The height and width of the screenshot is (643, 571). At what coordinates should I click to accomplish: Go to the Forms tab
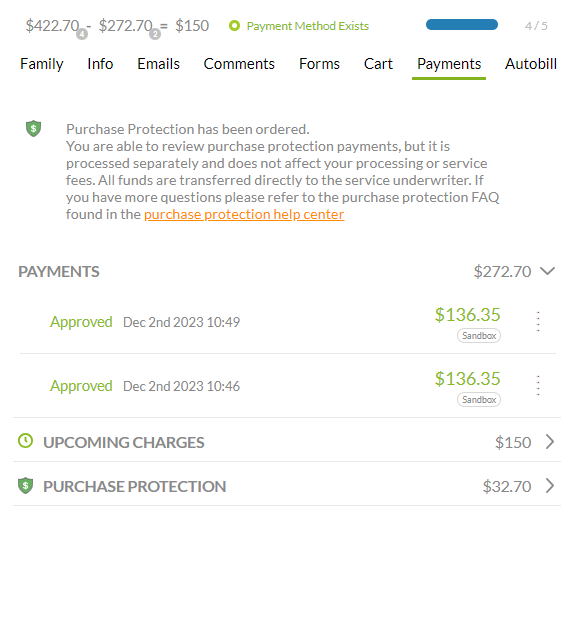point(319,64)
